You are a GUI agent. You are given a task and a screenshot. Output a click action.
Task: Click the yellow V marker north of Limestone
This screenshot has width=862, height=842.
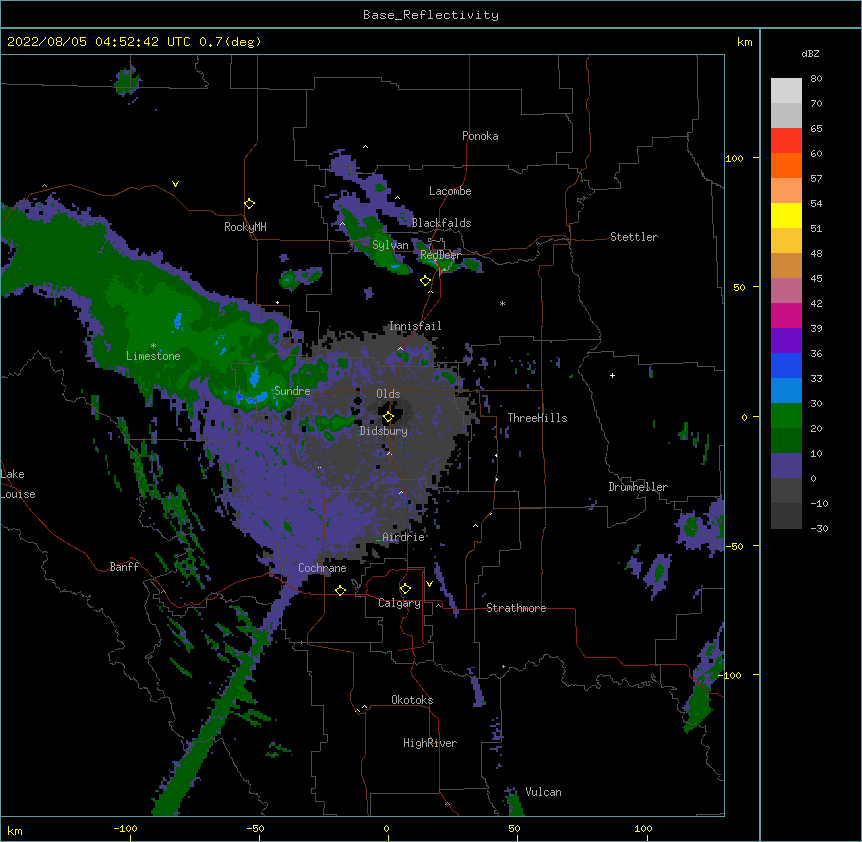tap(175, 184)
